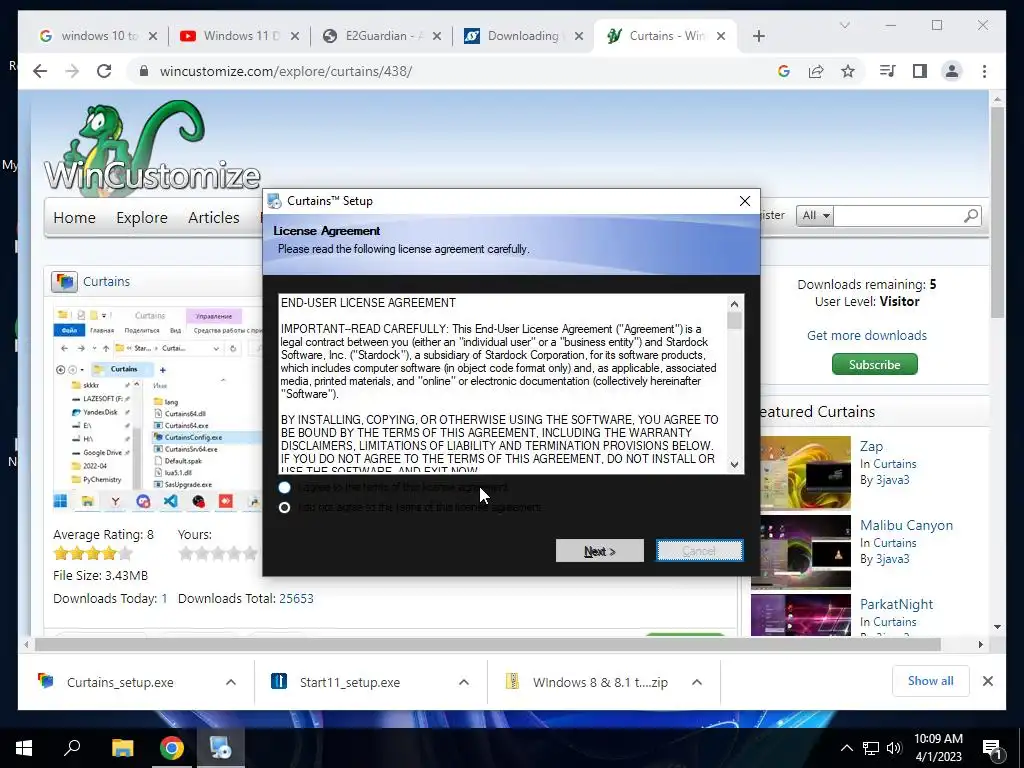Click Show all downloads
Screen dimensions: 1024x768
(x=931, y=680)
